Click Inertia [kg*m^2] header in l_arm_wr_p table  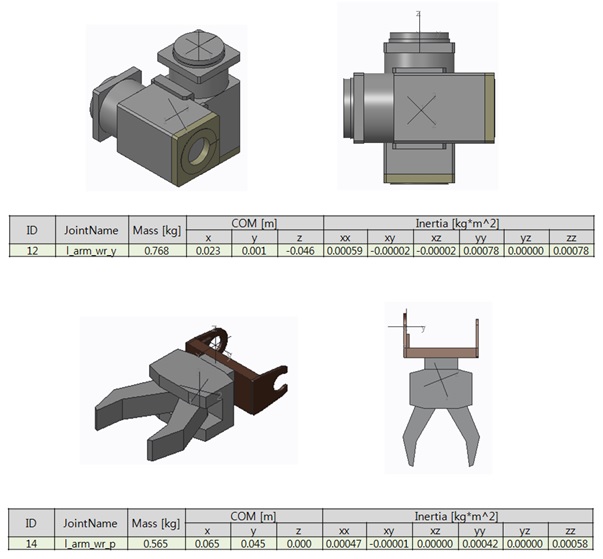coord(458,516)
